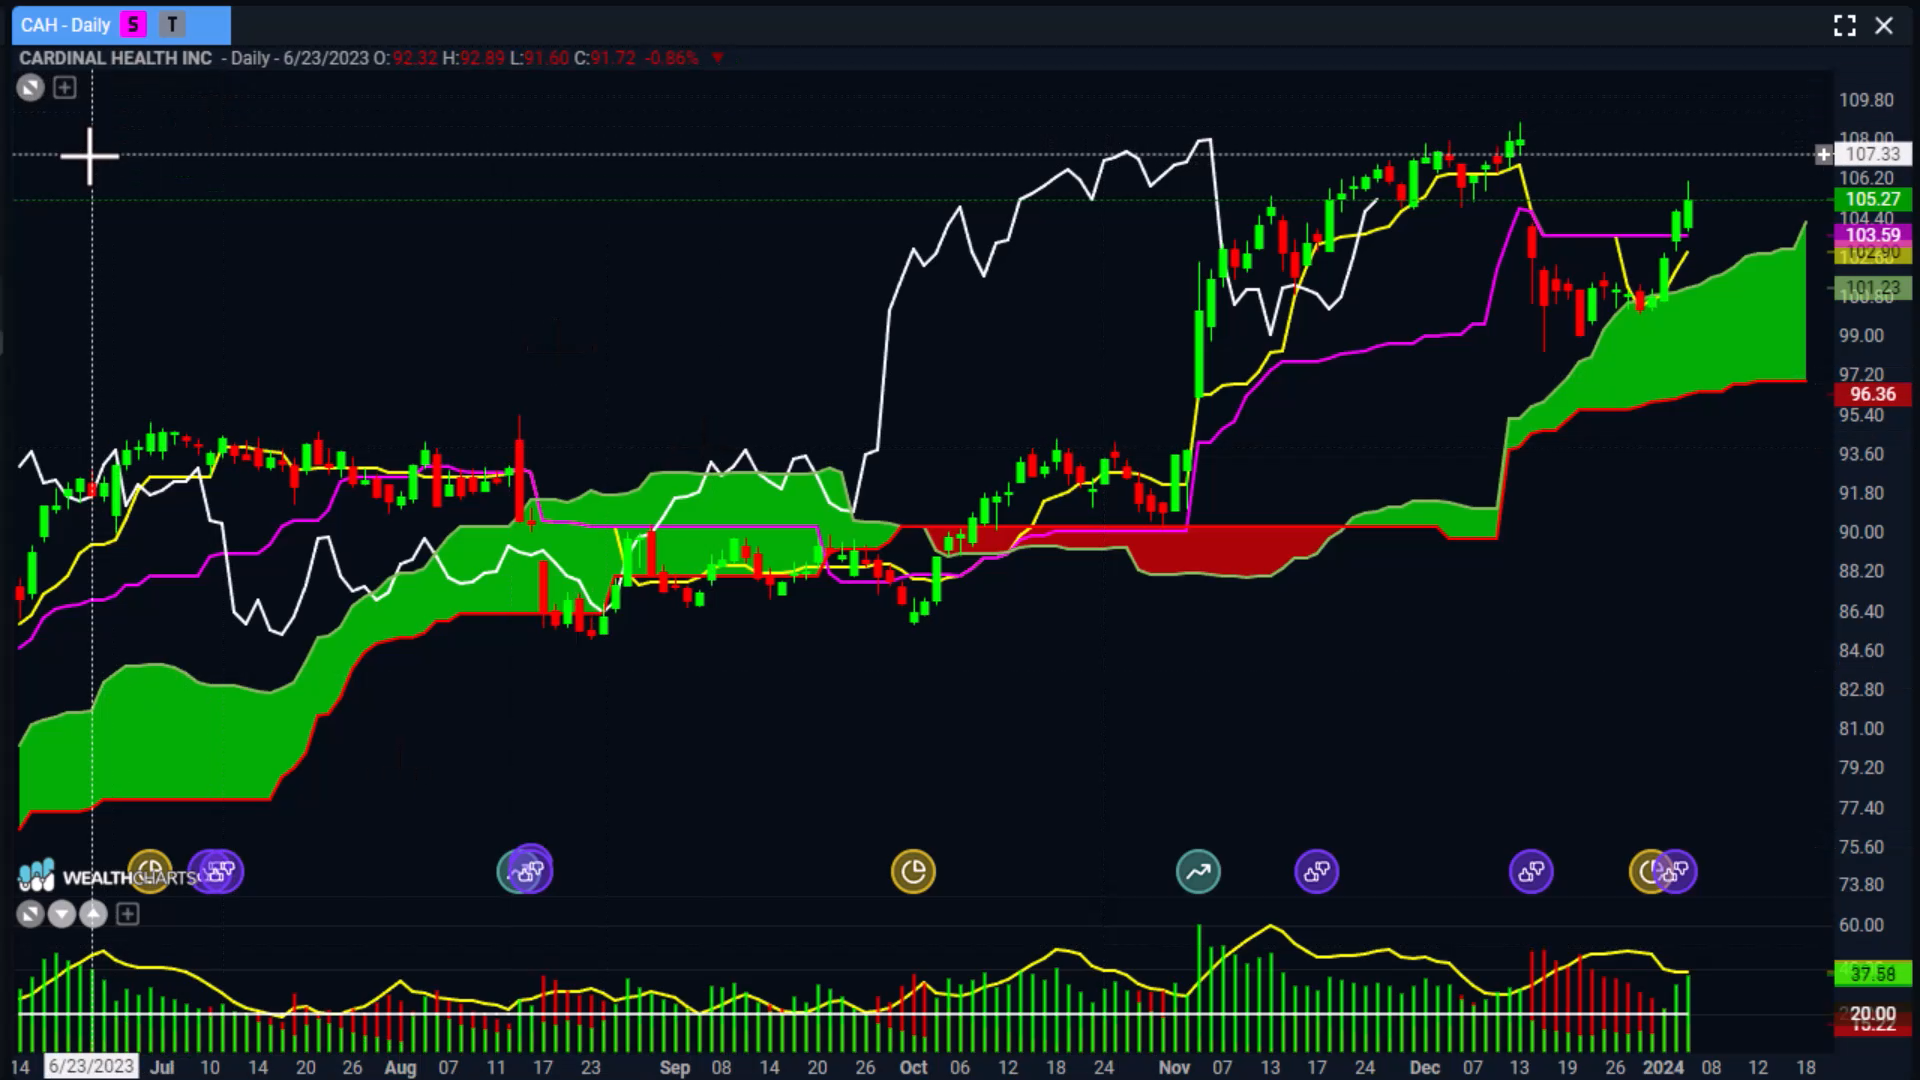The image size is (1920, 1080).
Task: Click the C:91.72 close value
Action: 605,58
